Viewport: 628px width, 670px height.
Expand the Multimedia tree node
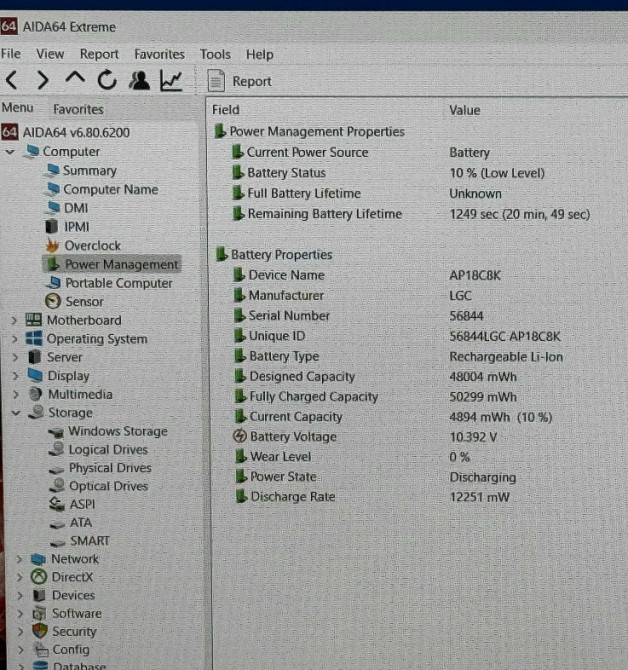pos(16,394)
